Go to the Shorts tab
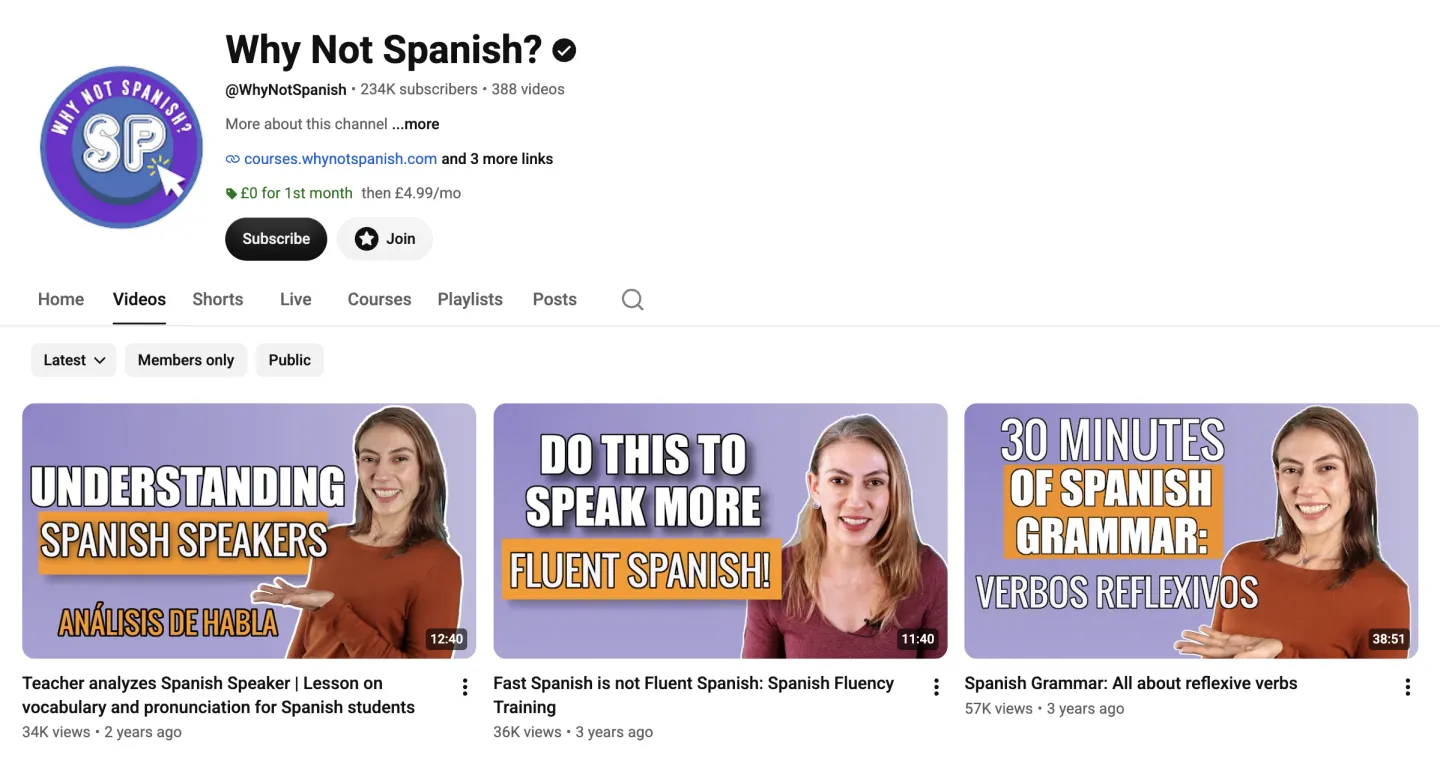Screen dimensions: 1440x763 click(218, 299)
